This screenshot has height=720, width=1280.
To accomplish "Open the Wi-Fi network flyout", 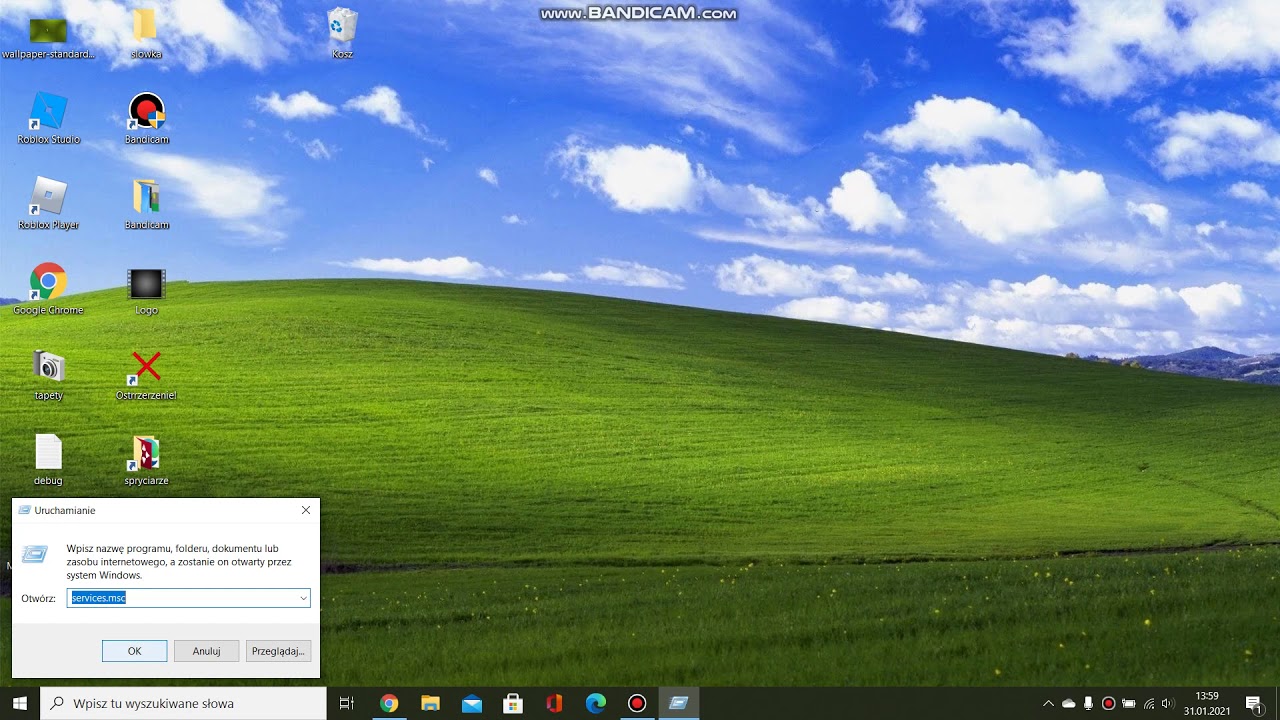I will (1148, 703).
